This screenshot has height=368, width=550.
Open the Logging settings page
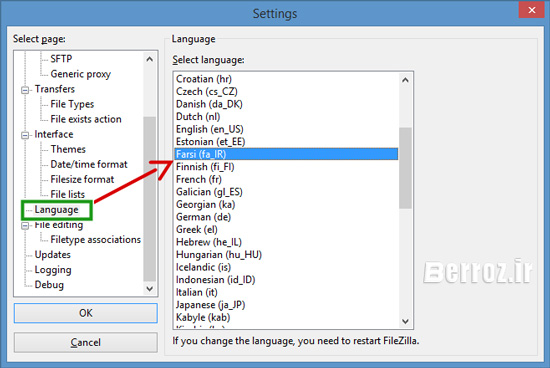coord(53,270)
